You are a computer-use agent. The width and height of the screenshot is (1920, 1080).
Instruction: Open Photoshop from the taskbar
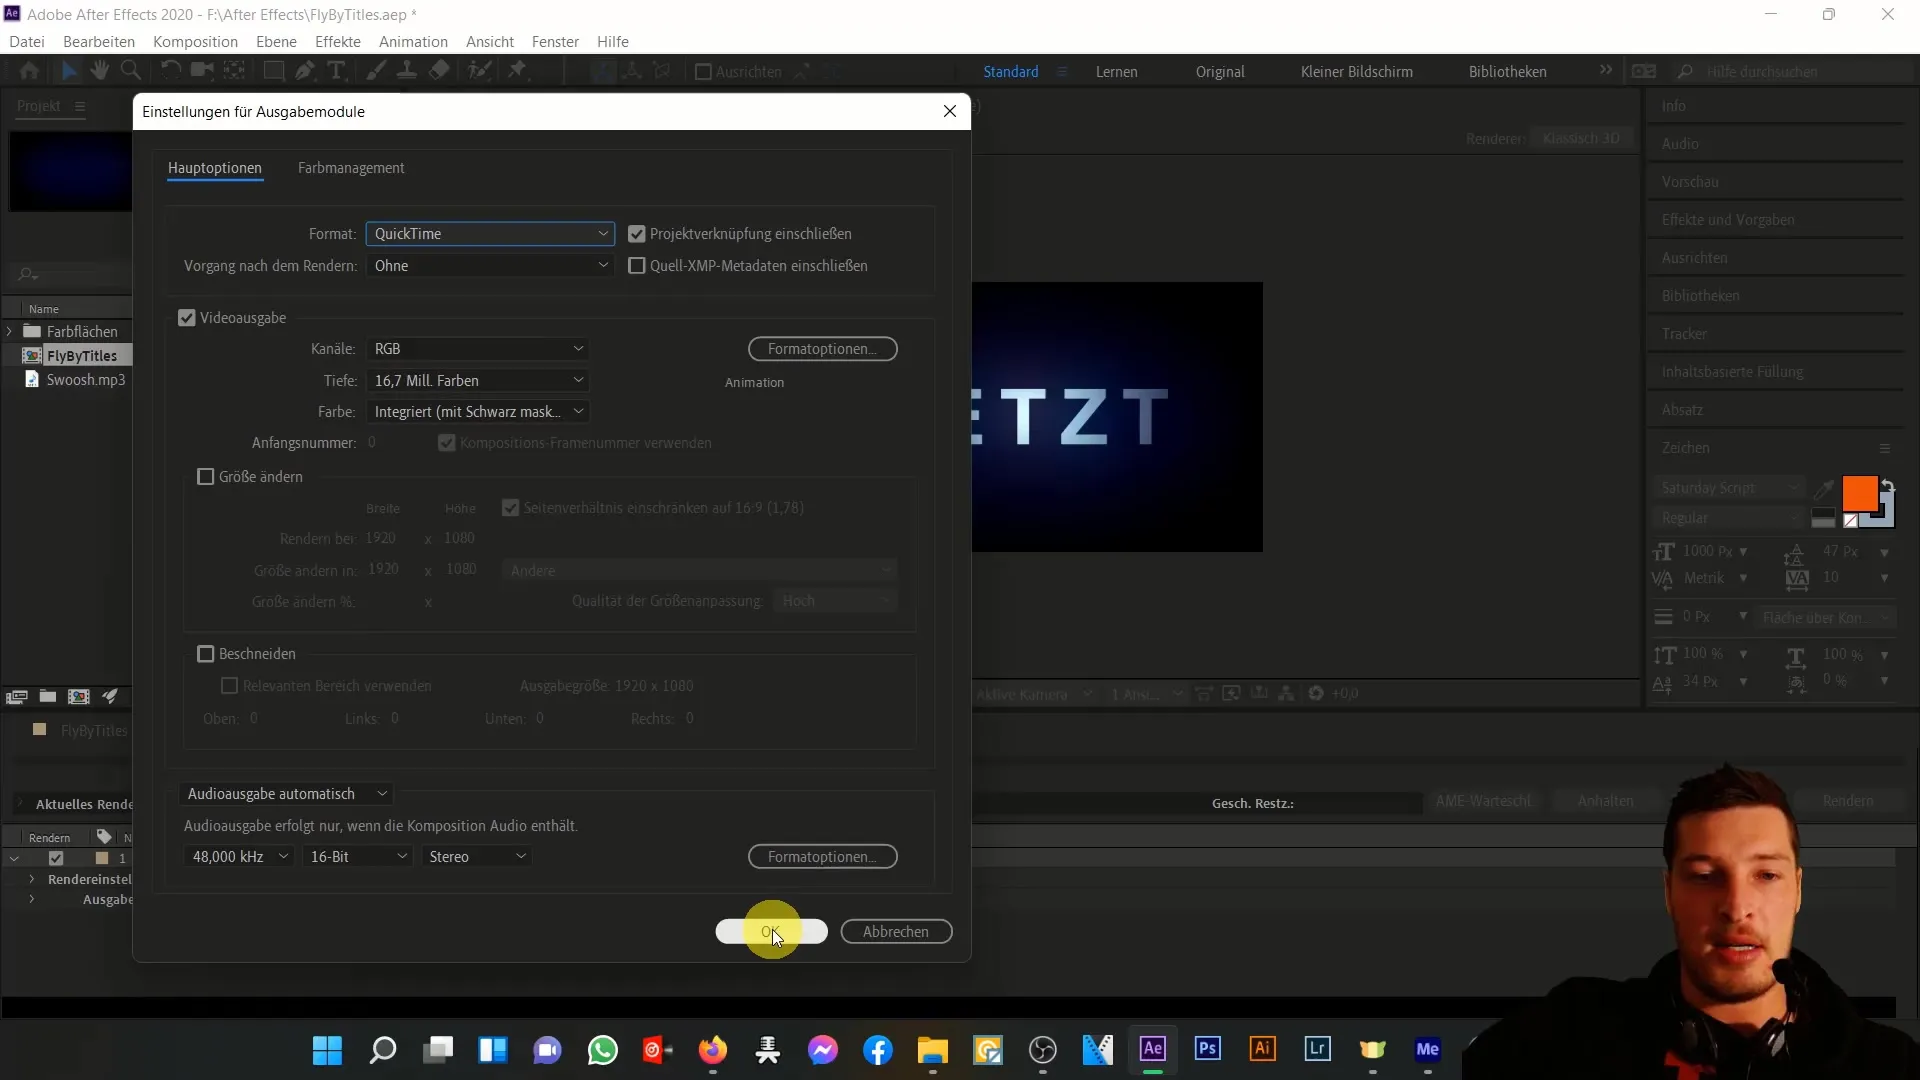pyautogui.click(x=1207, y=1049)
